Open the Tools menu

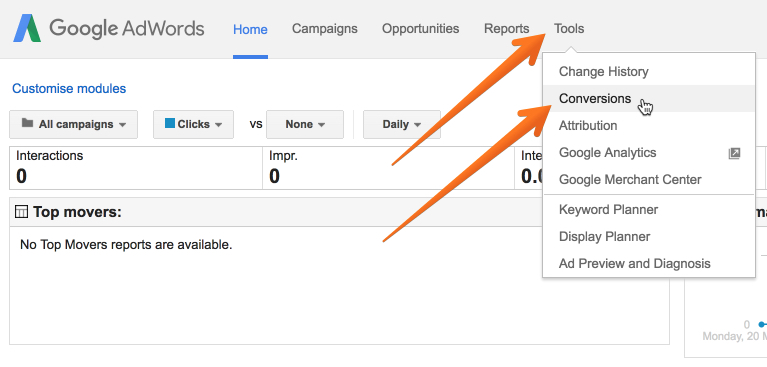click(x=569, y=29)
